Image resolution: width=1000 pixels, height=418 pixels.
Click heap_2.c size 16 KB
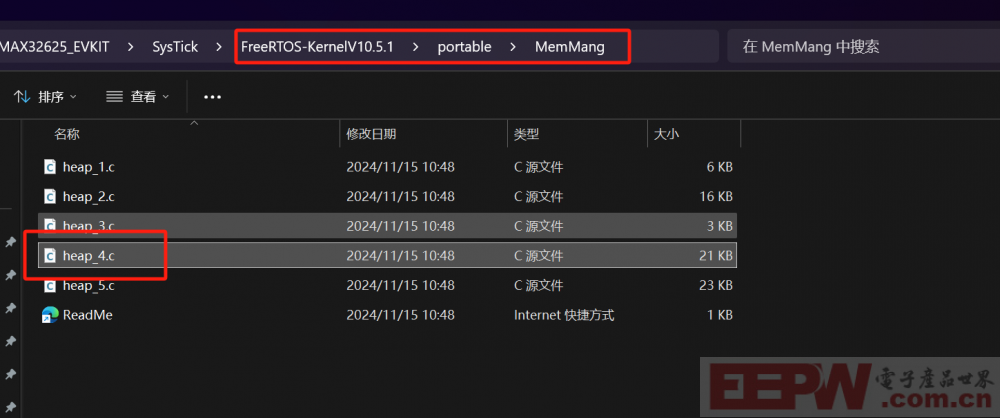tap(716, 197)
